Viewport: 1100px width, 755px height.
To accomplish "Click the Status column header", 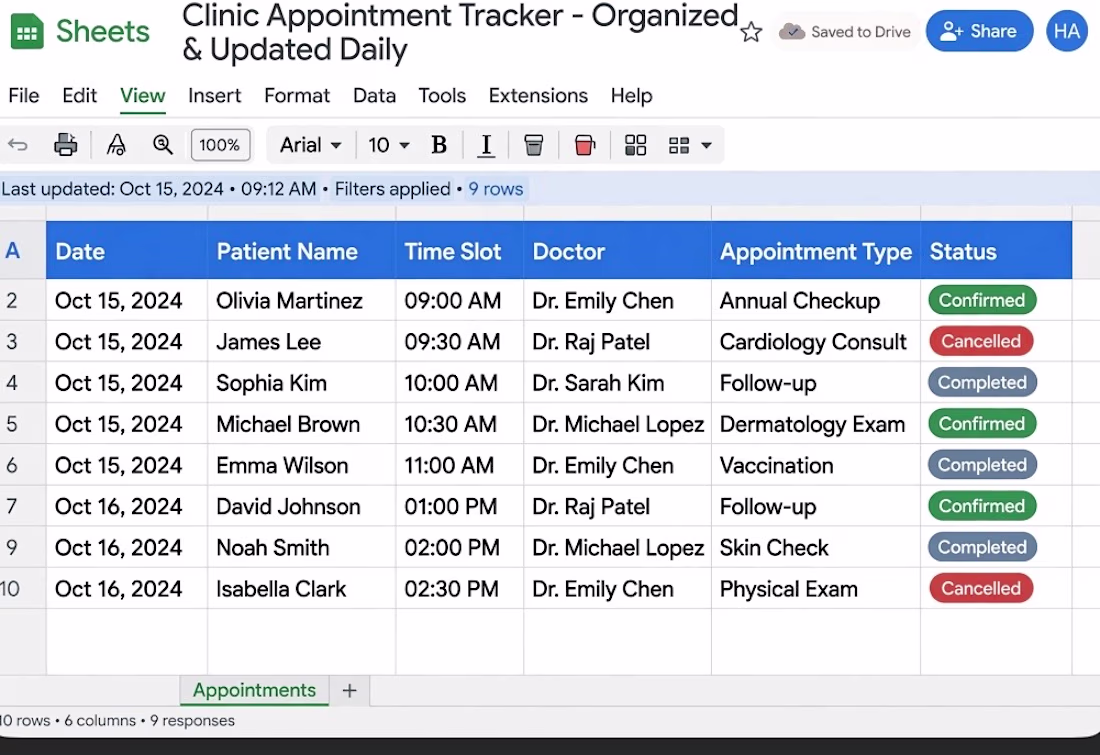I will [x=996, y=250].
